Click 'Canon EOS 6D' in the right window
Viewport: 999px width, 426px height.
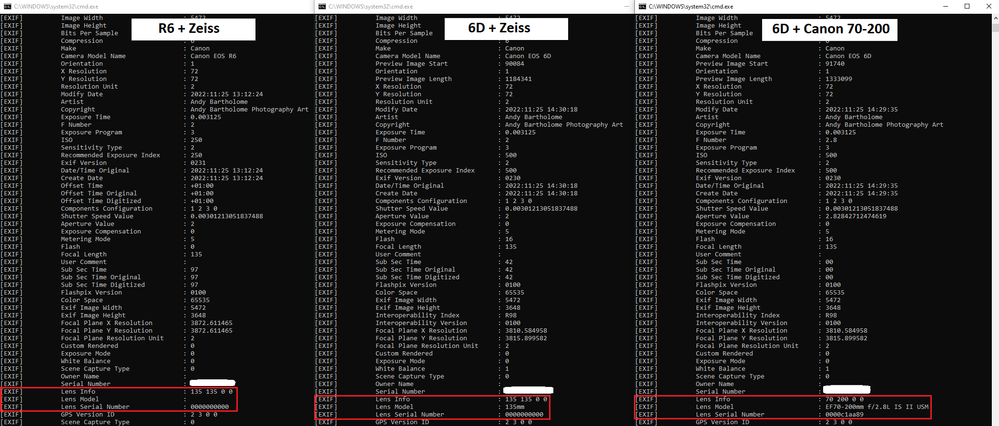(x=847, y=56)
